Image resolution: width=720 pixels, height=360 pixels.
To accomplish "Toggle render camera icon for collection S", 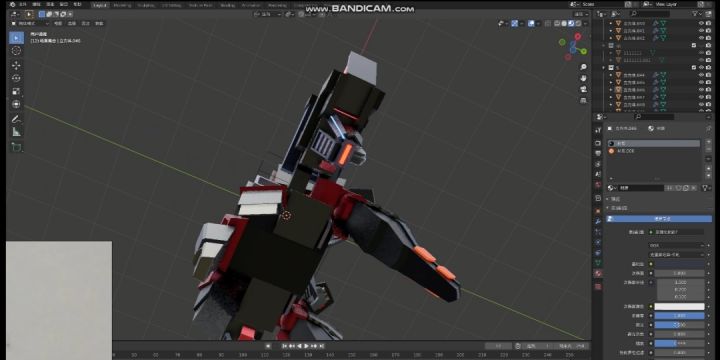I will 709,68.
